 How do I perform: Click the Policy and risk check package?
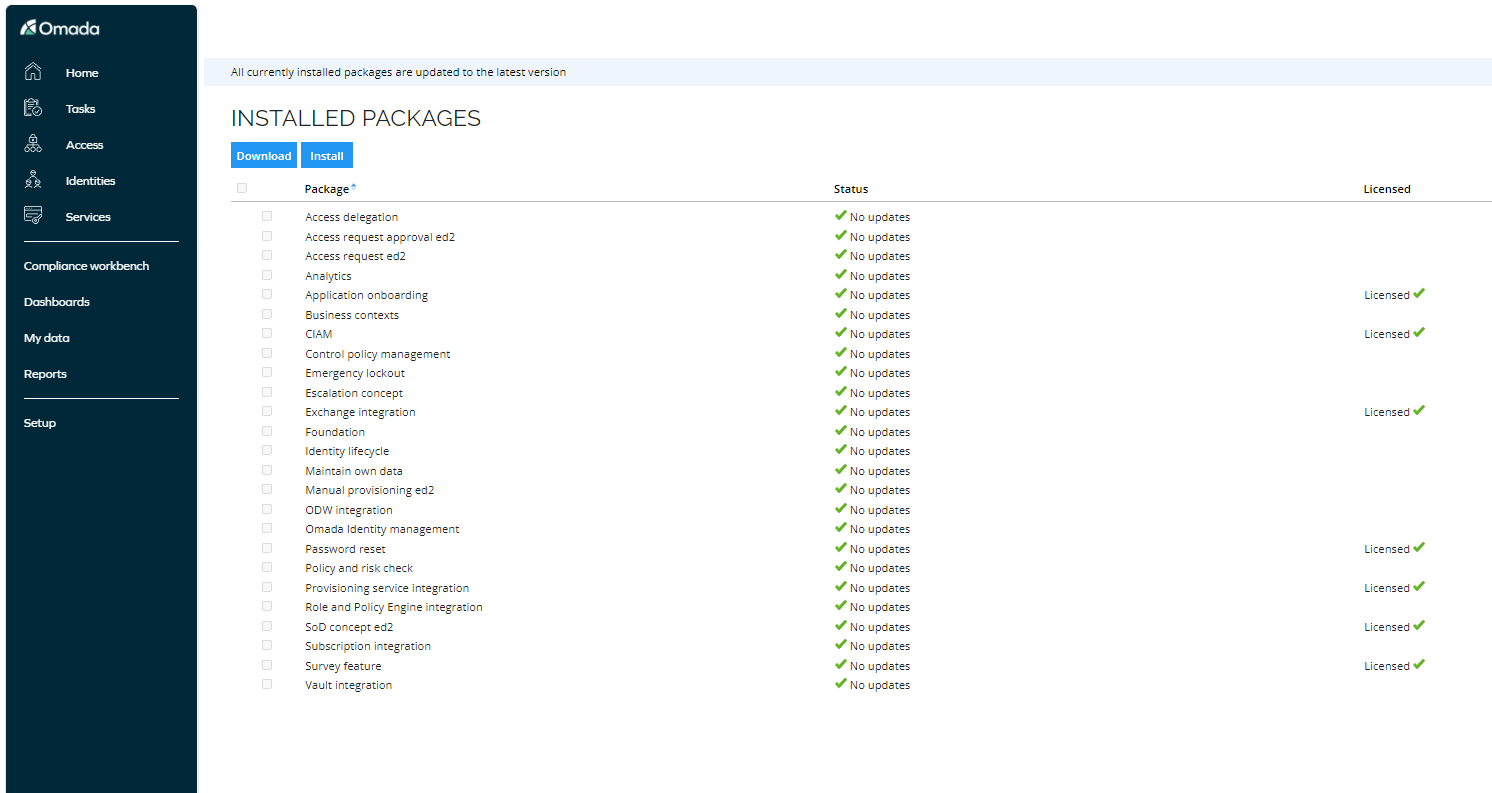click(359, 568)
